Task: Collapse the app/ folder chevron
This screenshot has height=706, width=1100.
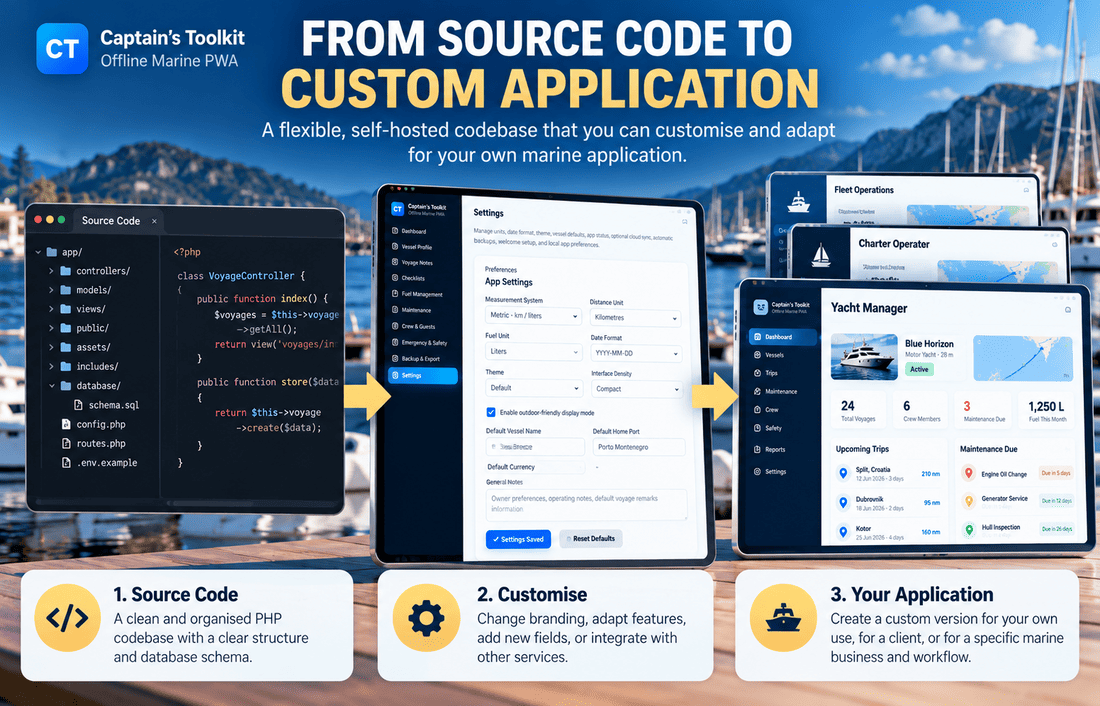Action: 39,252
